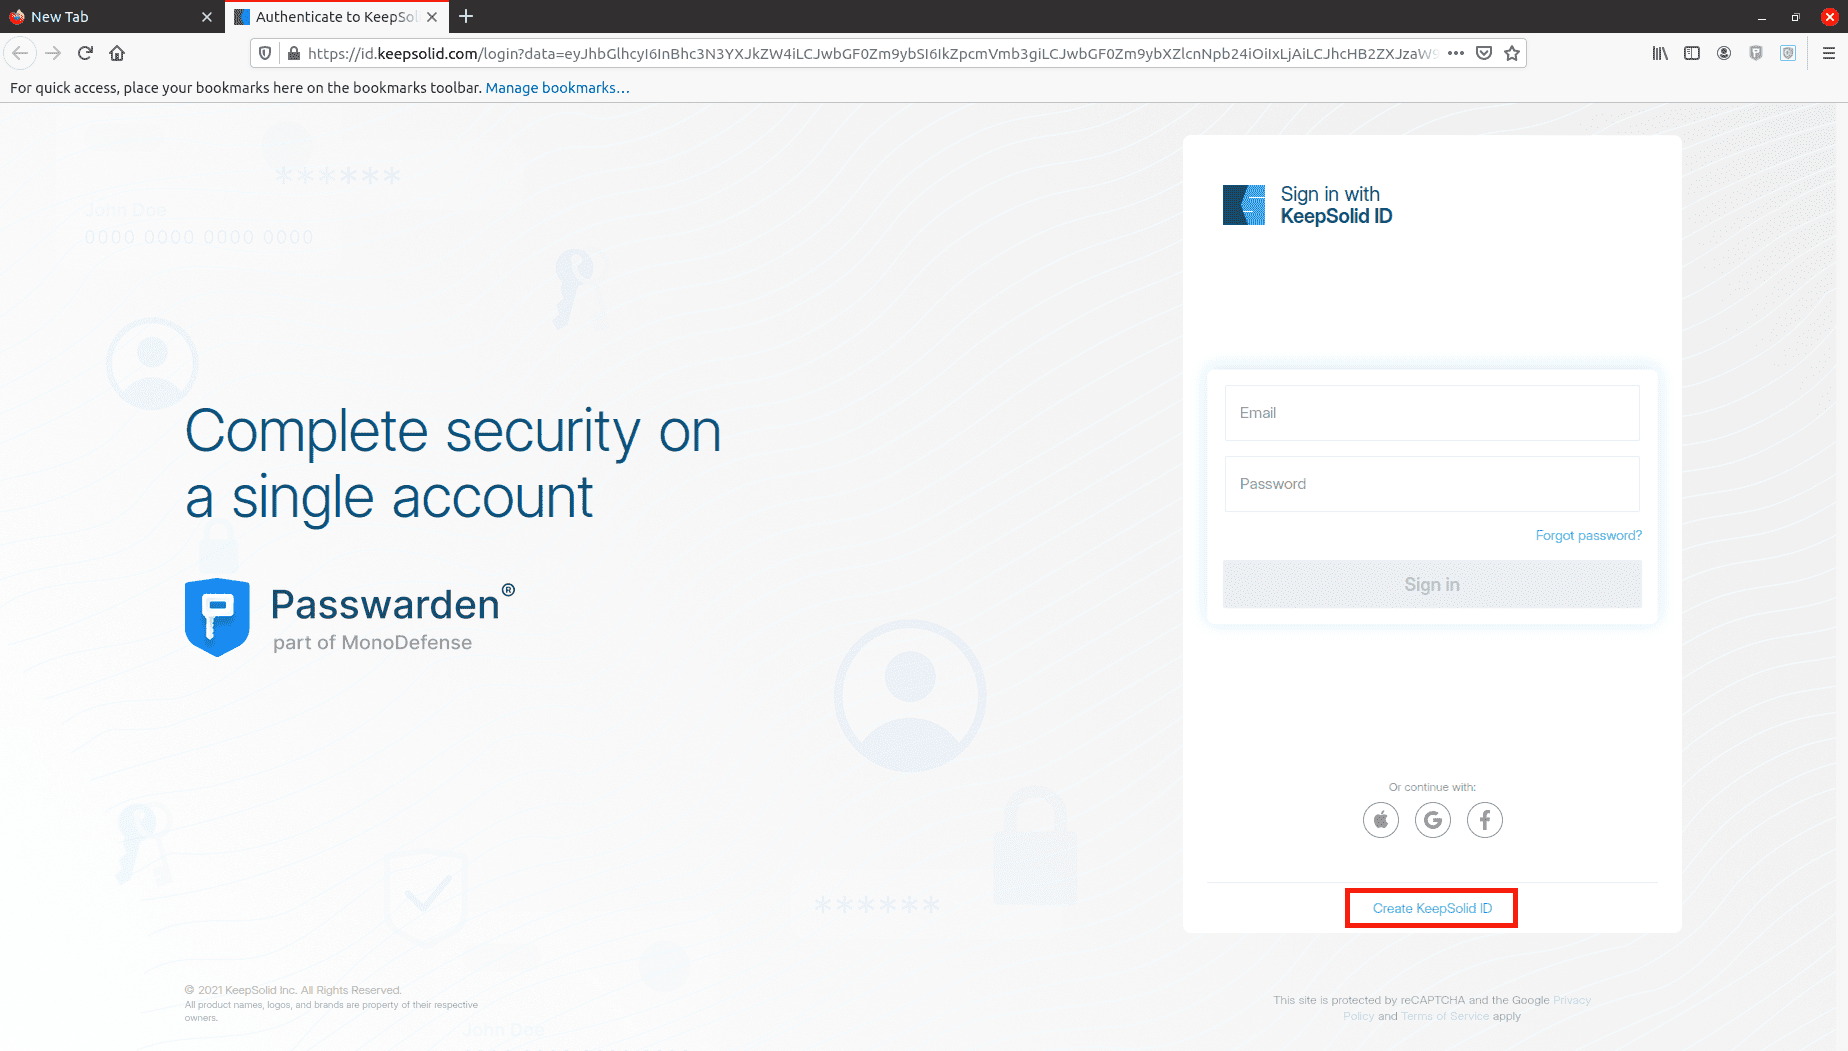
Task: Go to the Firefox home page
Action: tap(117, 53)
